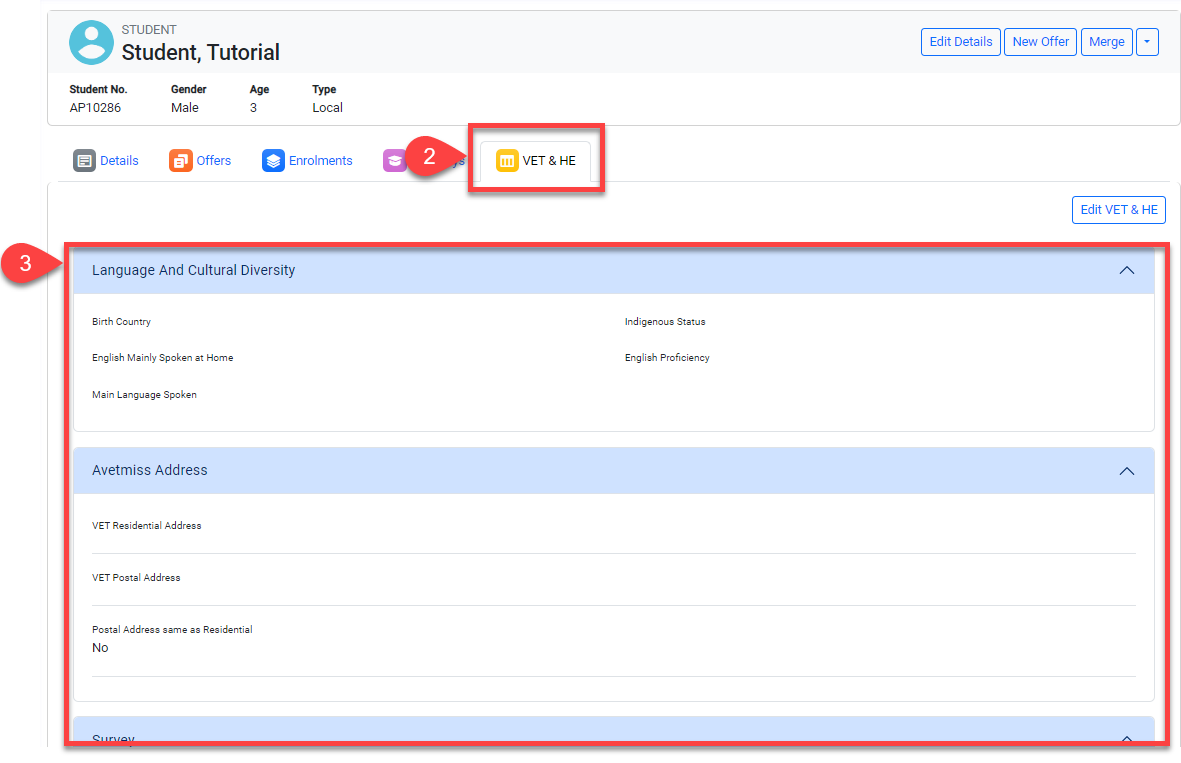
Task: Create a New Offer
Action: tap(1040, 42)
